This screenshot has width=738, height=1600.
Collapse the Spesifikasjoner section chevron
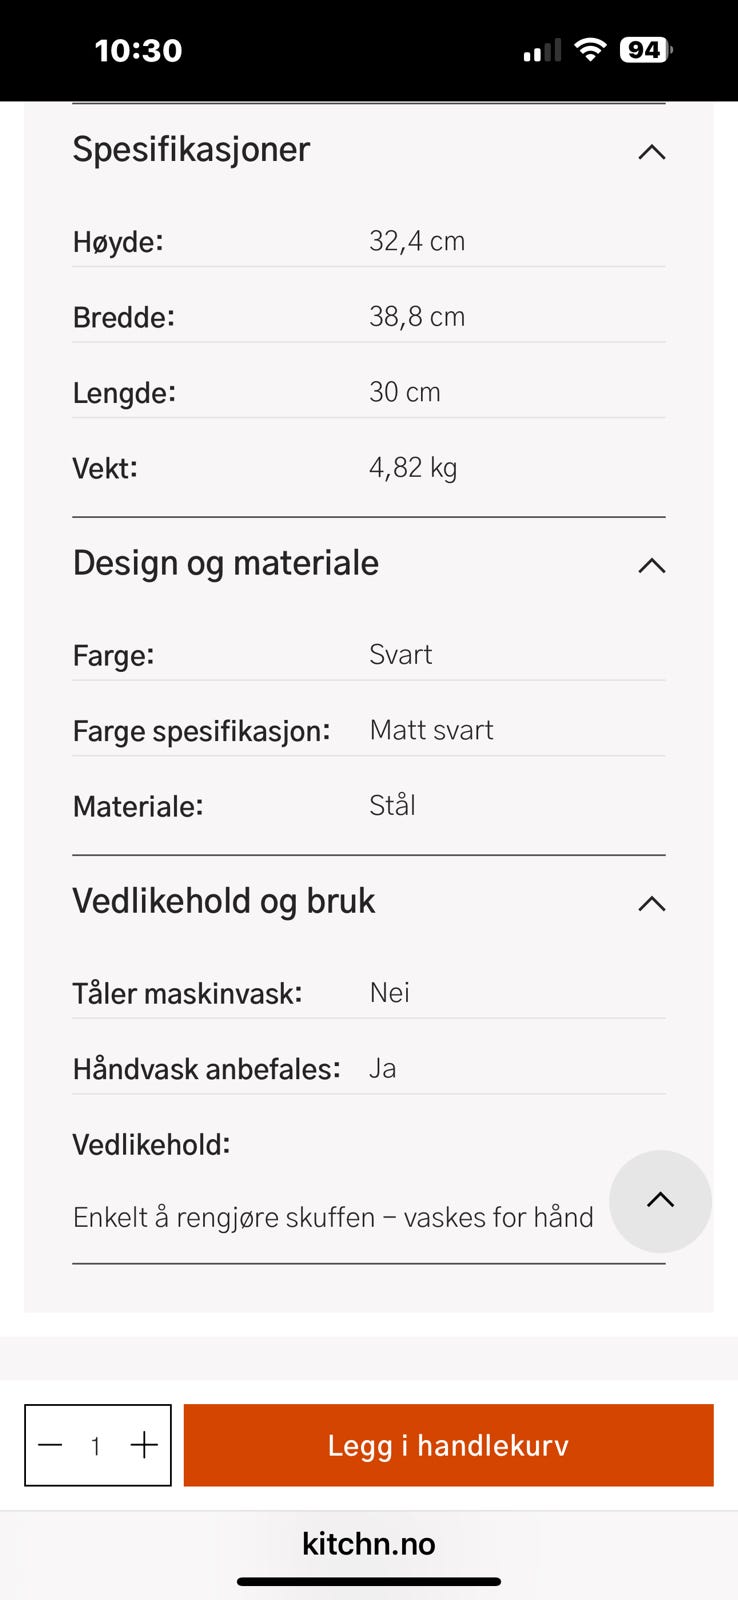(x=651, y=152)
